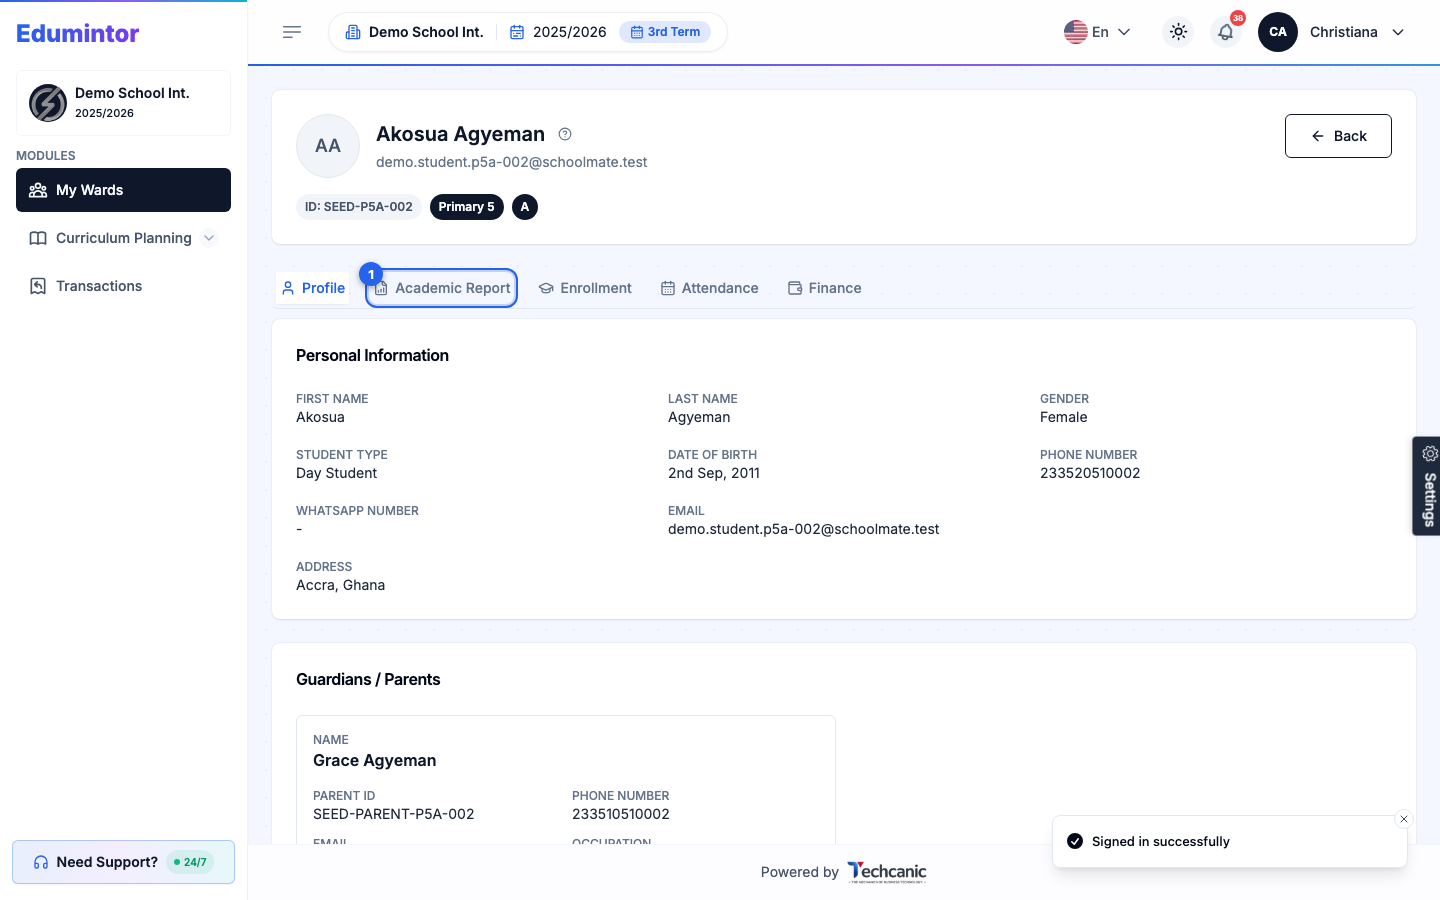
Task: Click the Techcanic logo link
Action: pos(887,872)
